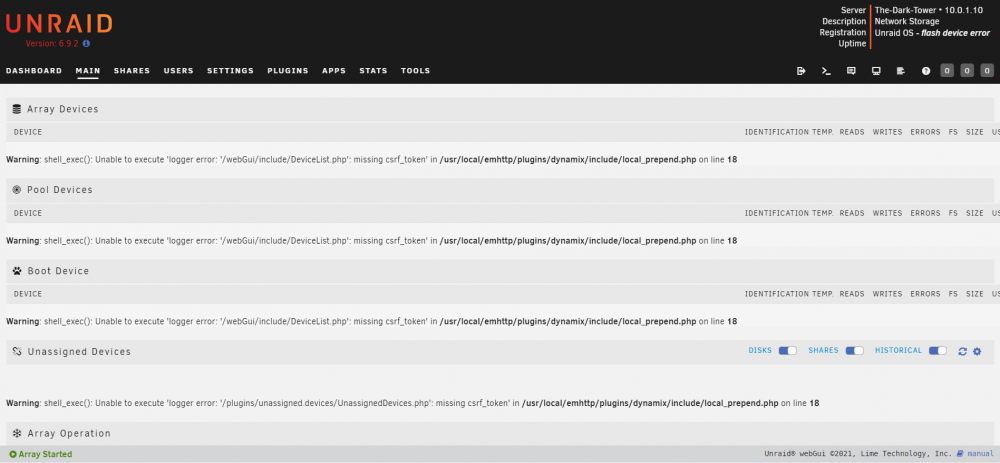Go to the Dashboard menu
1000x463 pixels.
pyautogui.click(x=34, y=71)
